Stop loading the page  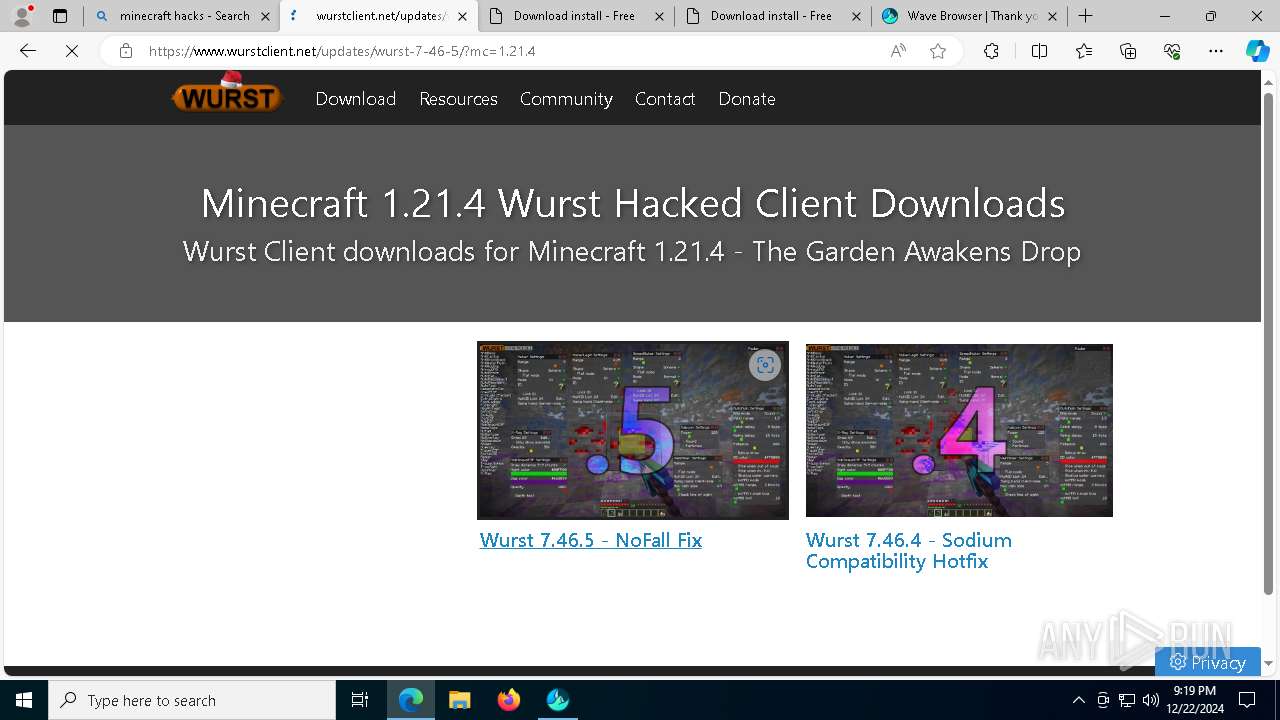(x=72, y=51)
